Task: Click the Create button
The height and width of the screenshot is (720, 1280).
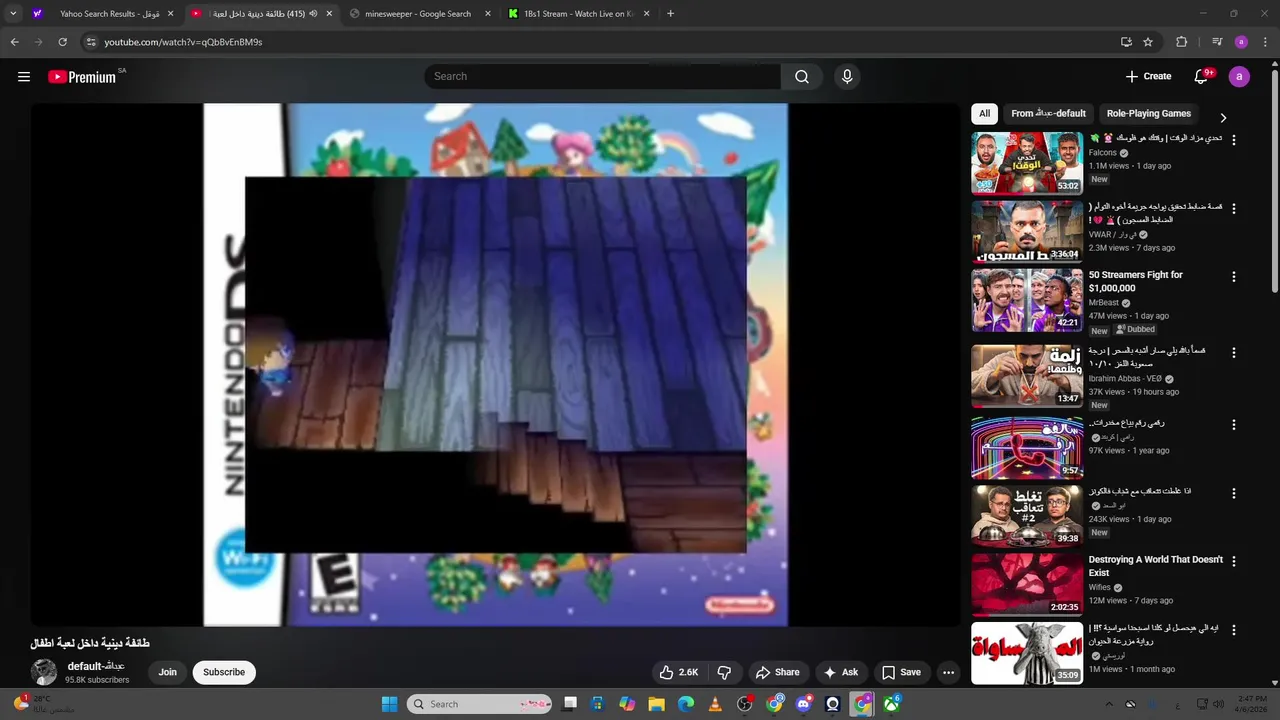Action: click(1148, 76)
